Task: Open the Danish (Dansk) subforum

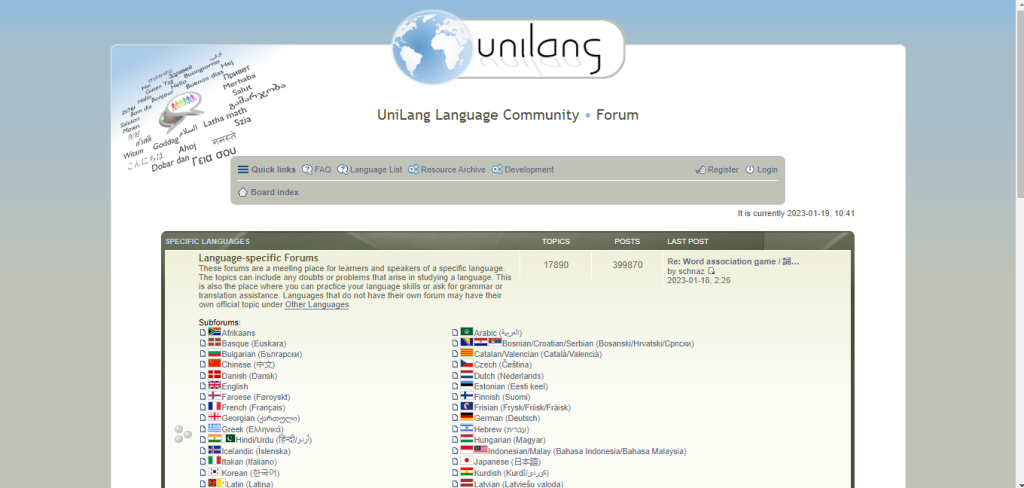Action: [x=249, y=376]
